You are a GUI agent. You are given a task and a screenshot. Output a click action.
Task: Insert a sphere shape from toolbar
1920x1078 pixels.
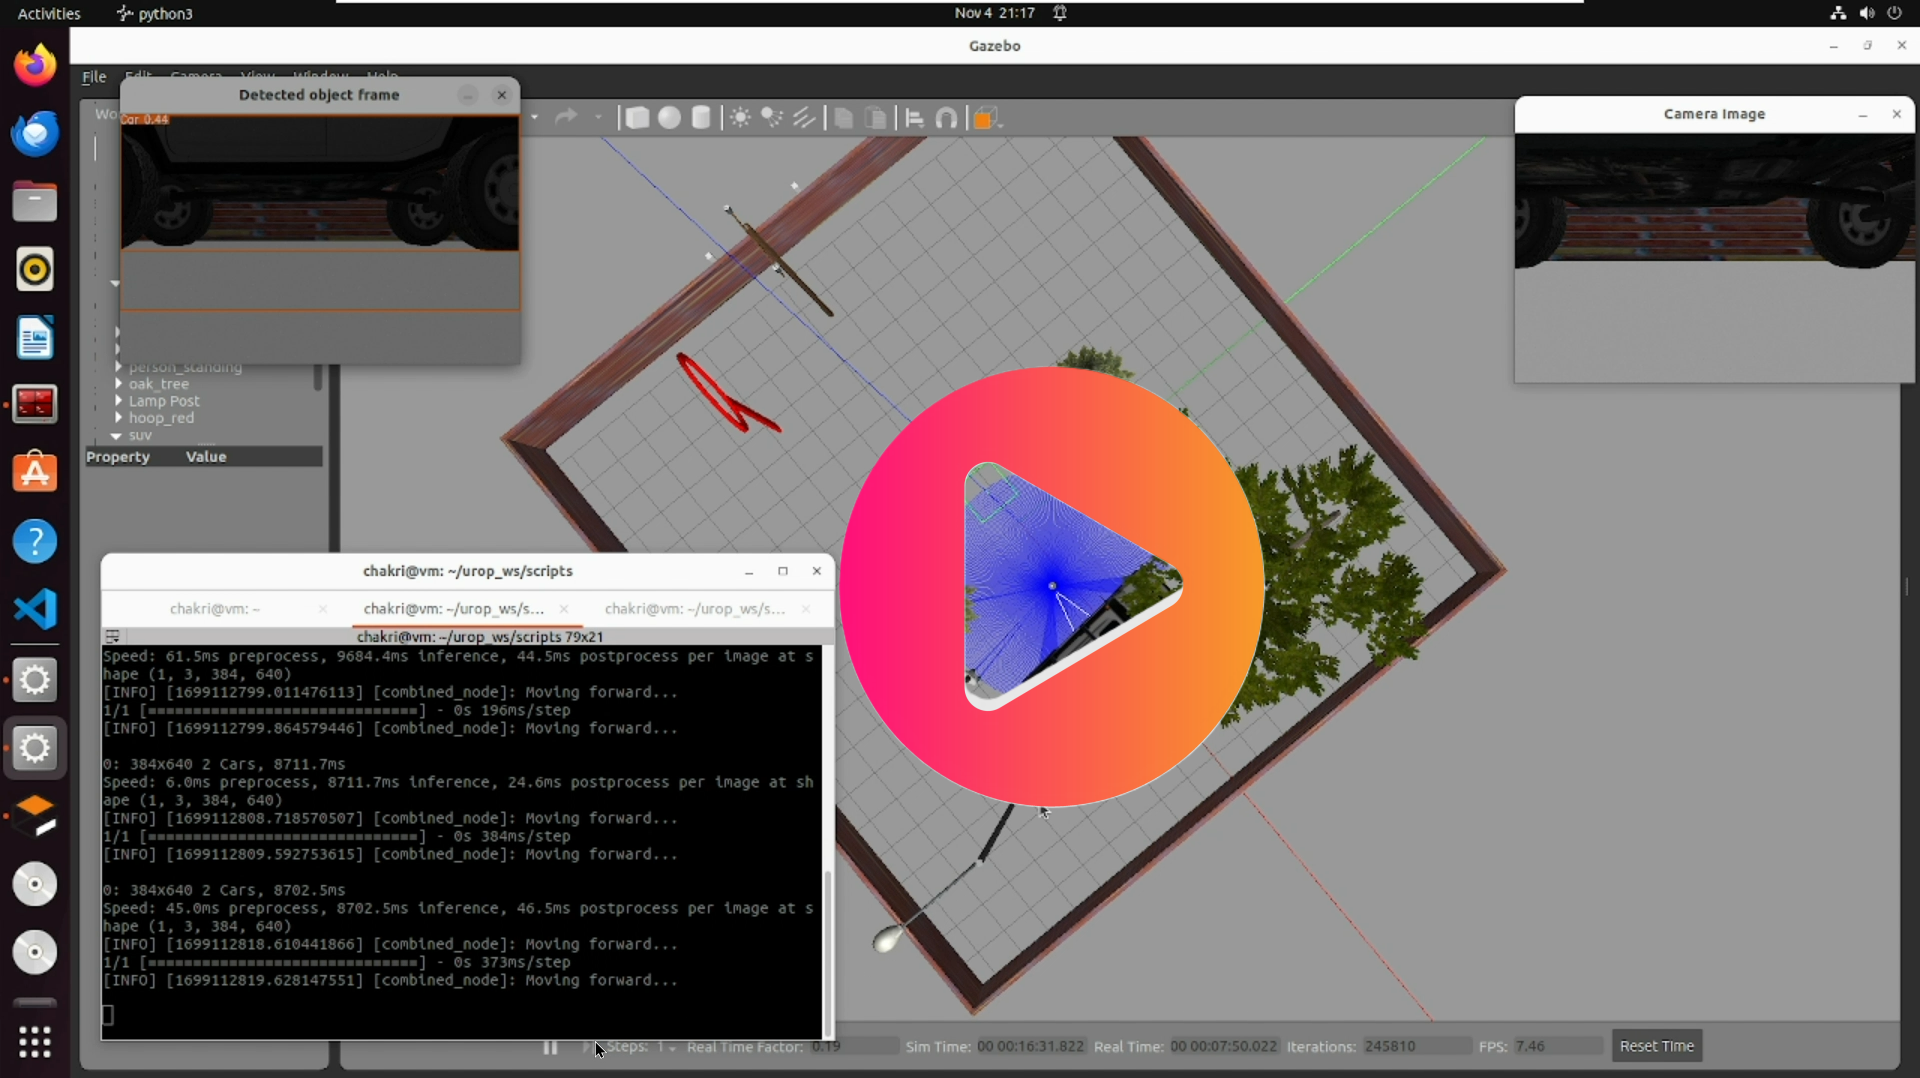click(x=669, y=118)
